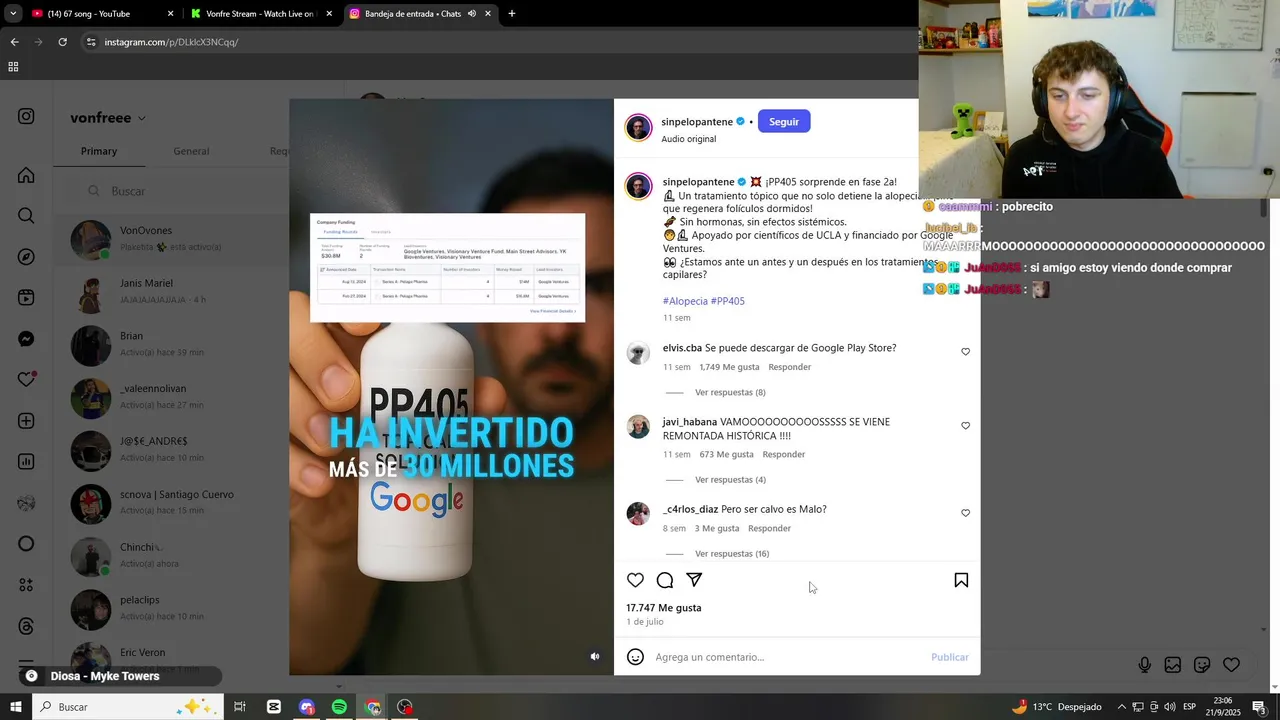1280x720 pixels.
Task: Open the Windows notification center
Action: [1259, 707]
